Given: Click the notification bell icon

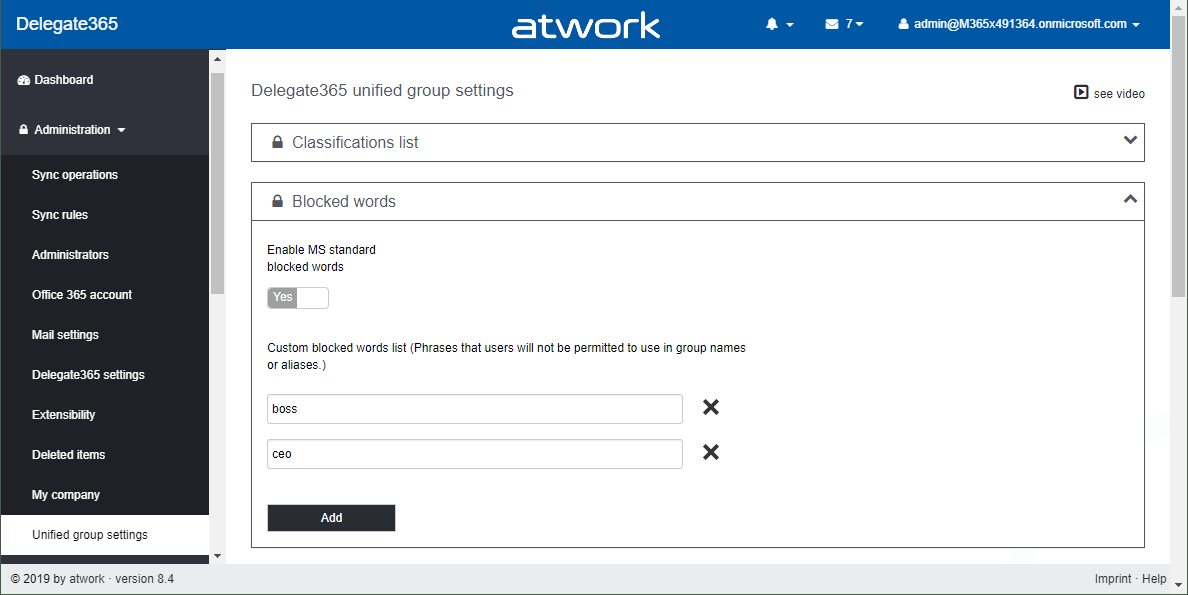Looking at the screenshot, I should coord(772,24).
